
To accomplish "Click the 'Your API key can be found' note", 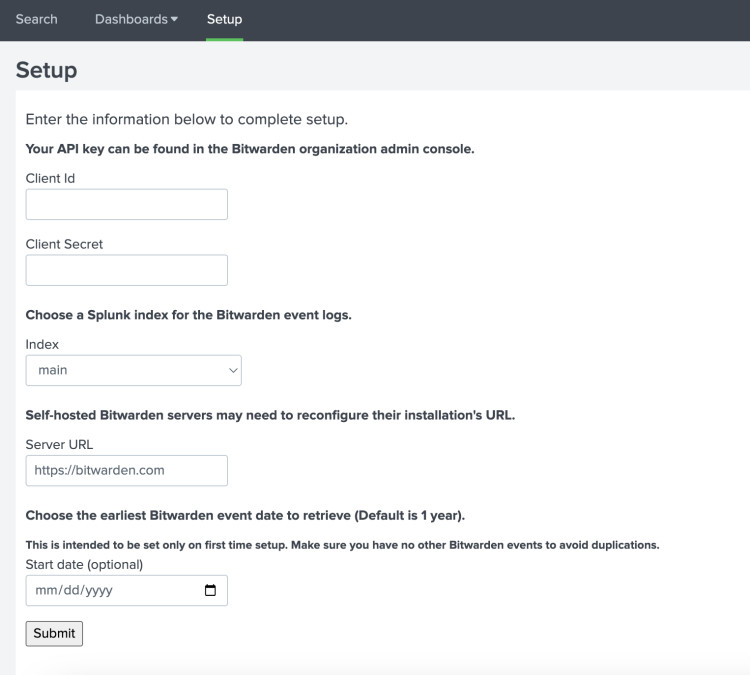I will [249, 149].
